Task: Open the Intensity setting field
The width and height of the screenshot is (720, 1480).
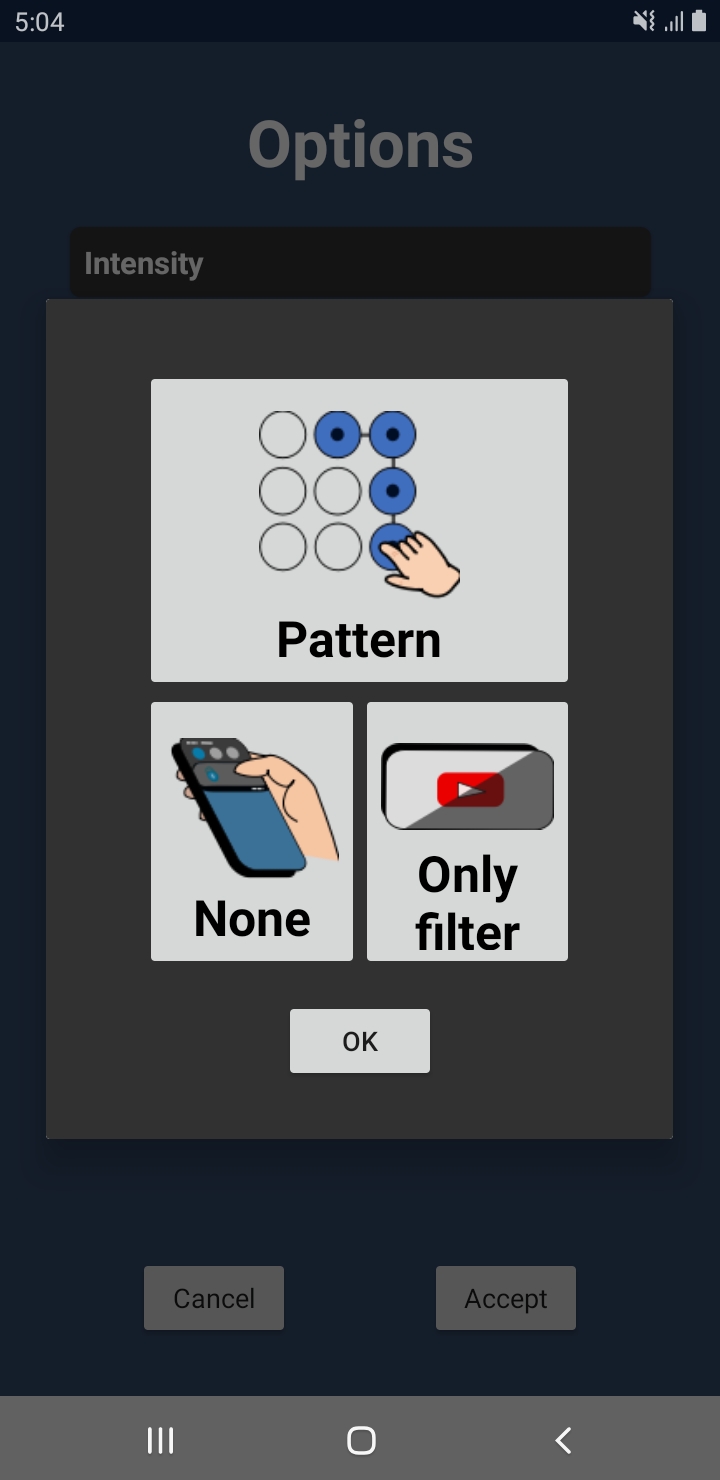Action: click(x=360, y=263)
